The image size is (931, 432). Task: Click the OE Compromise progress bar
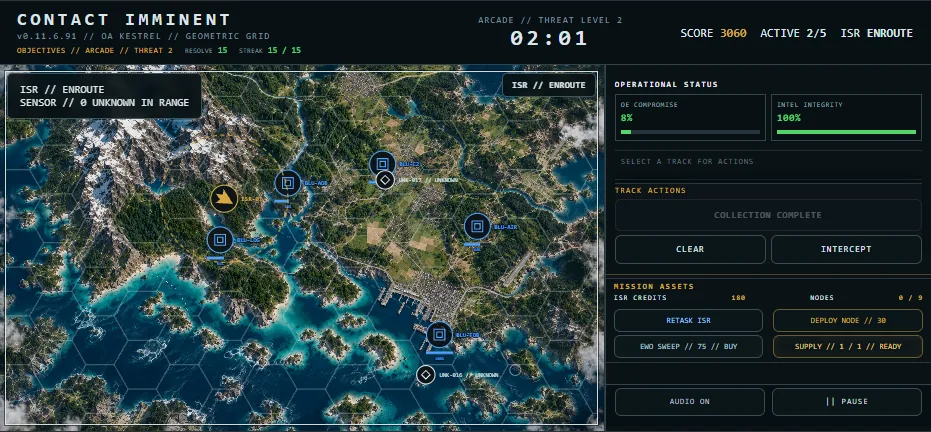tap(690, 132)
